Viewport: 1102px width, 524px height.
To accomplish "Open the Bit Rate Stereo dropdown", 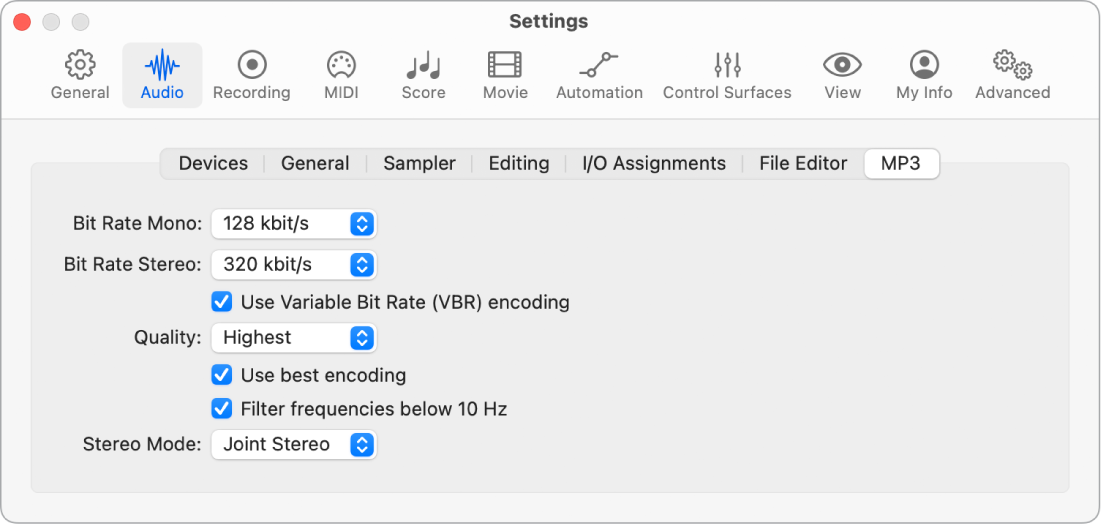I will (294, 265).
